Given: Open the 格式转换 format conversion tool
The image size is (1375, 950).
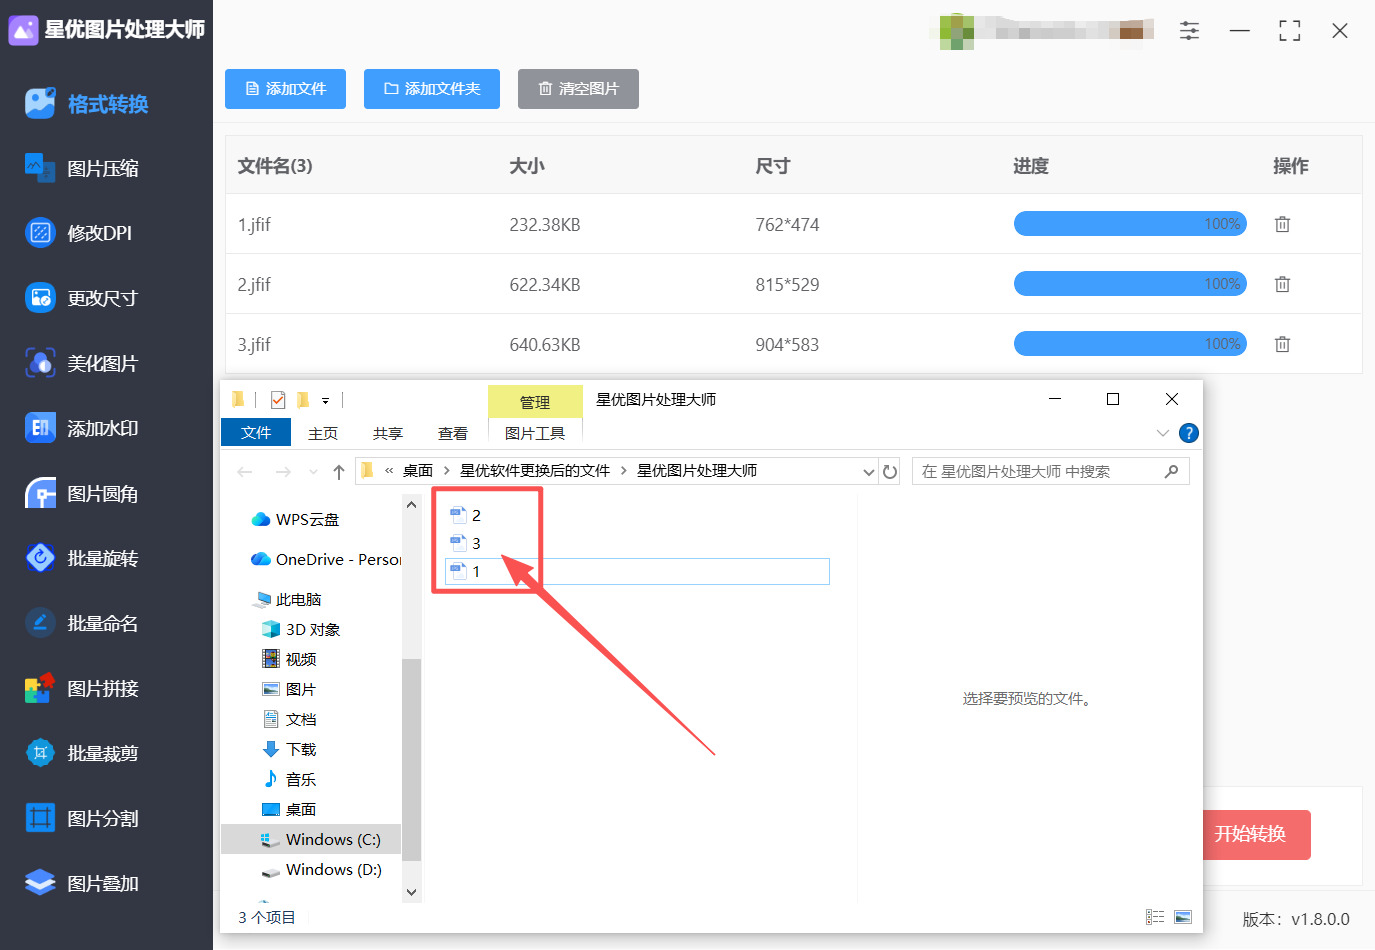Looking at the screenshot, I should (87, 104).
